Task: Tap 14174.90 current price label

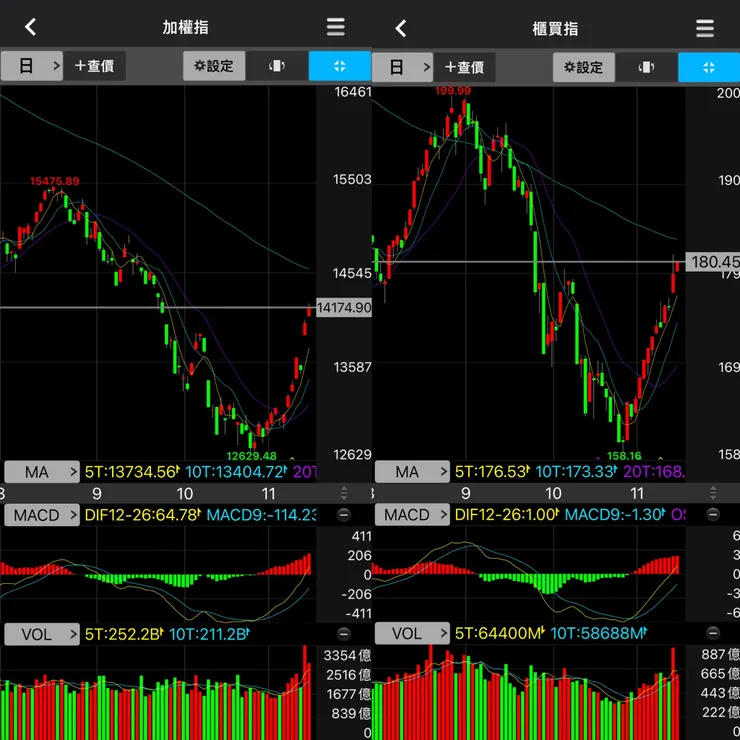Action: [344, 308]
